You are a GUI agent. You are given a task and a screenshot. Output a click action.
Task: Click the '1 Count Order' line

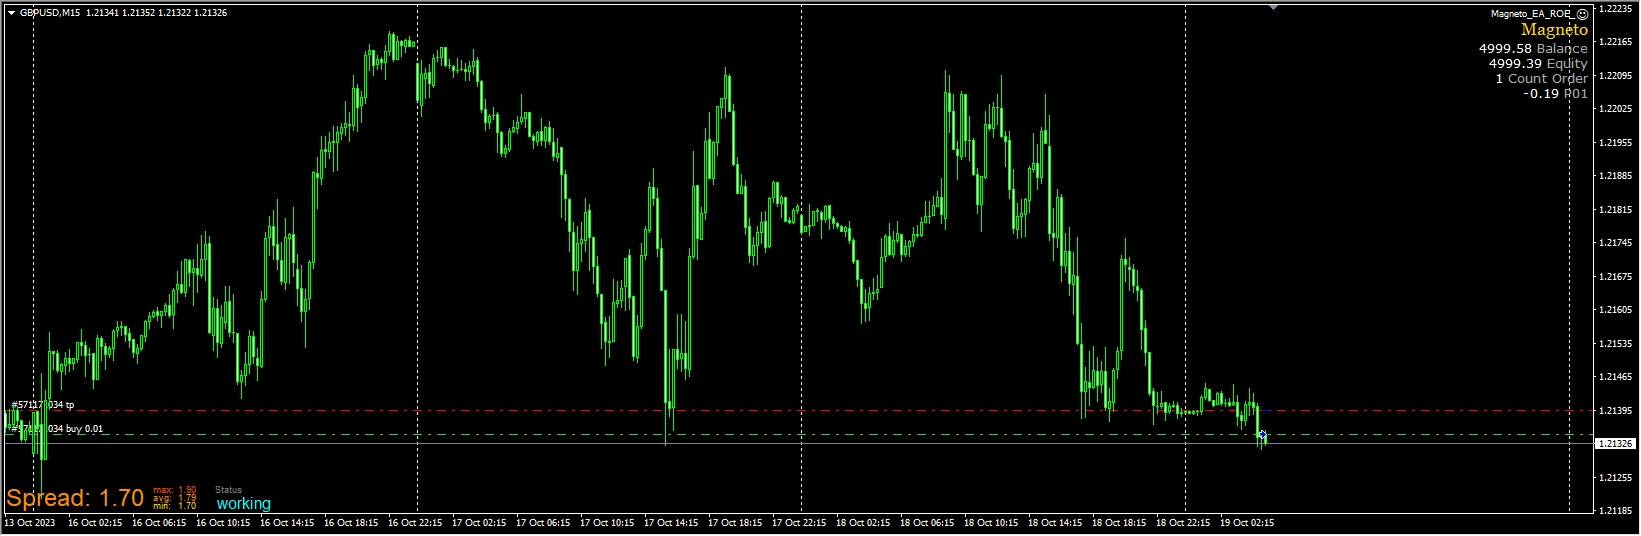coord(1542,78)
